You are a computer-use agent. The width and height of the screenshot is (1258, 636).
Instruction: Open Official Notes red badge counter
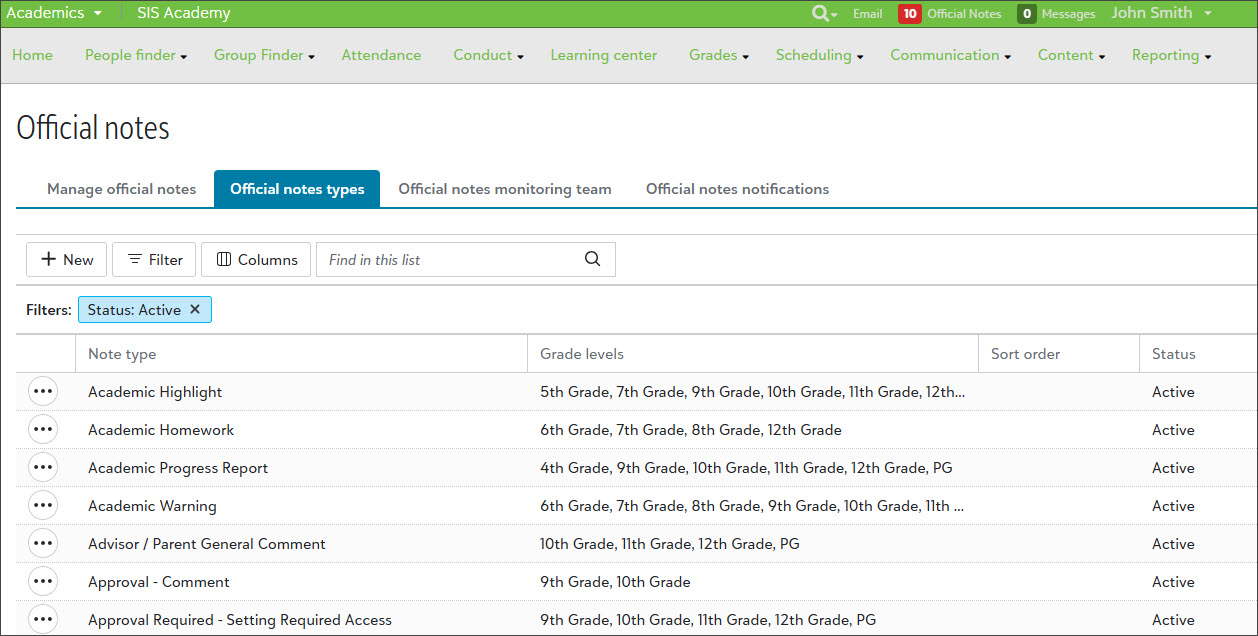[909, 14]
